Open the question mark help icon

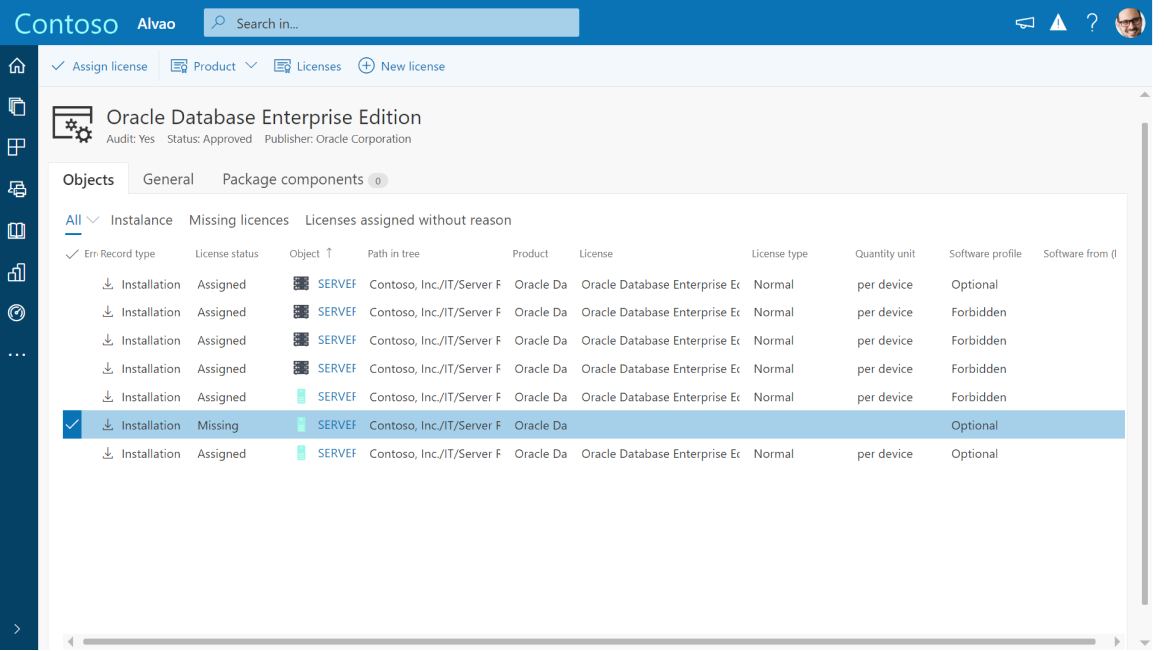pyautogui.click(x=1092, y=23)
